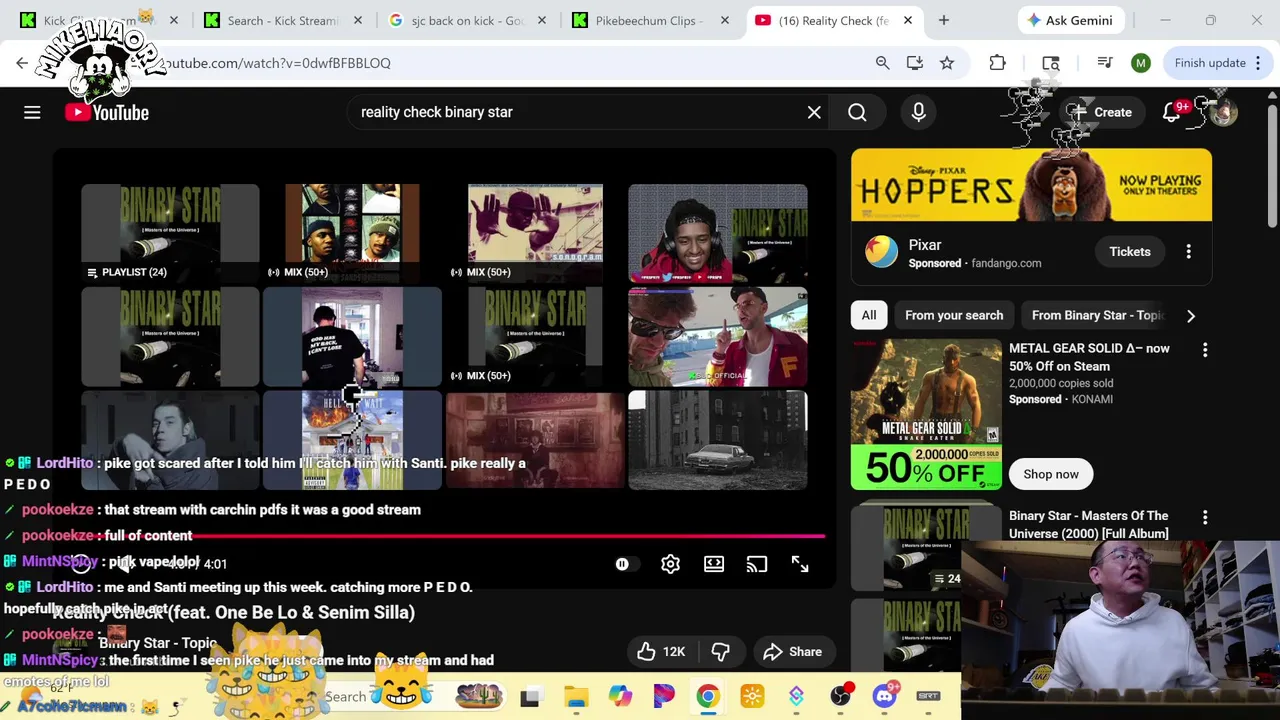Image resolution: width=1280 pixels, height=720 pixels.
Task: Open Metal Gear Solid 50% off ad image
Action: (926, 414)
